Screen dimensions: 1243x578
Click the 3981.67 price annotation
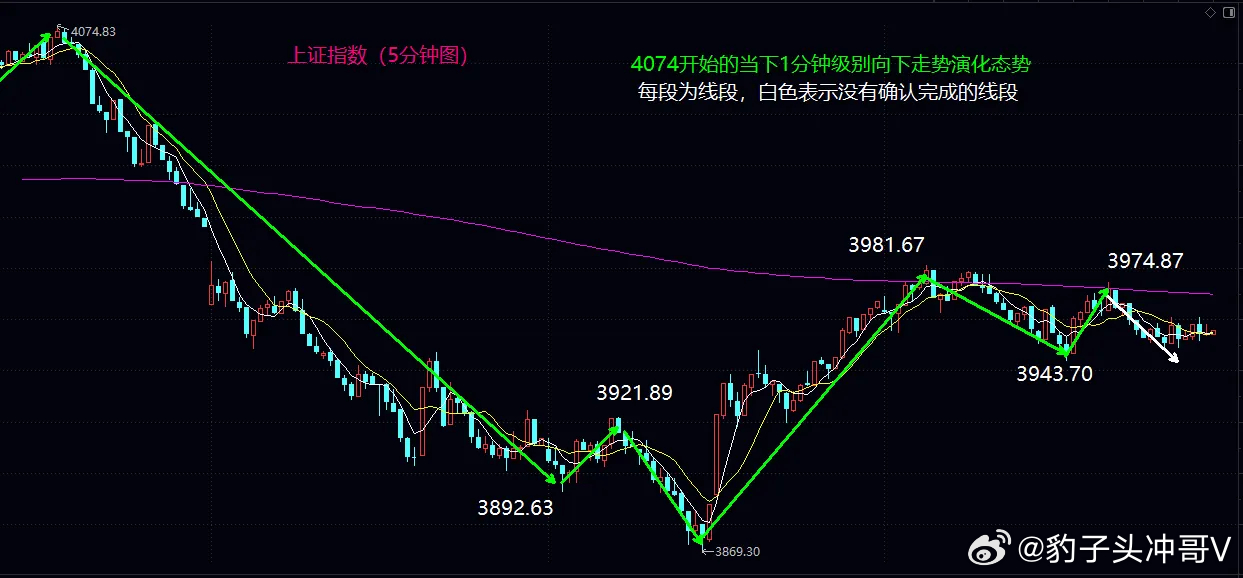point(887,245)
